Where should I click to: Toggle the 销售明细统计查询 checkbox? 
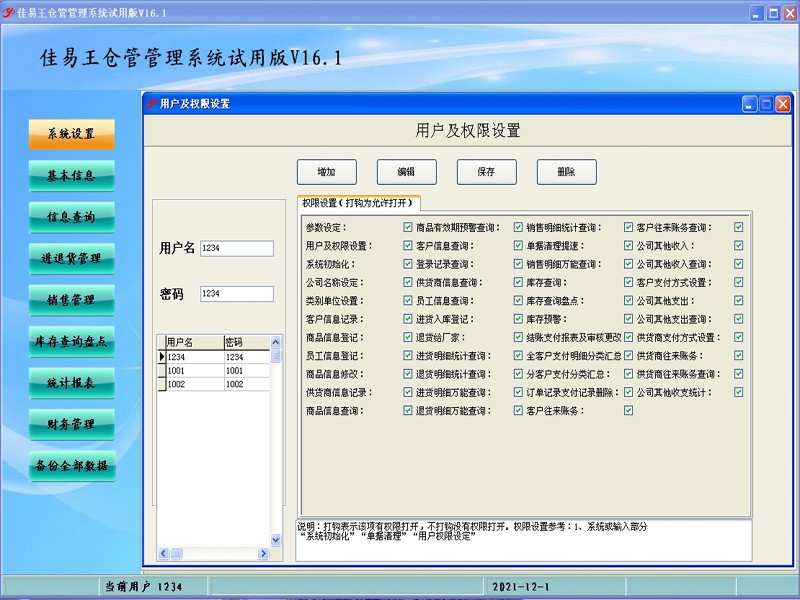coord(628,227)
